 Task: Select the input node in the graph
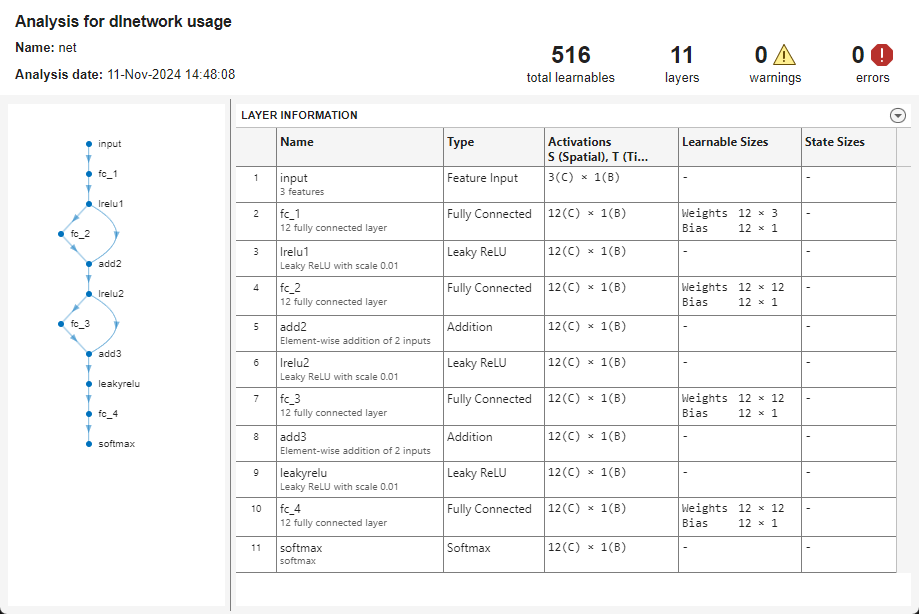tap(89, 144)
